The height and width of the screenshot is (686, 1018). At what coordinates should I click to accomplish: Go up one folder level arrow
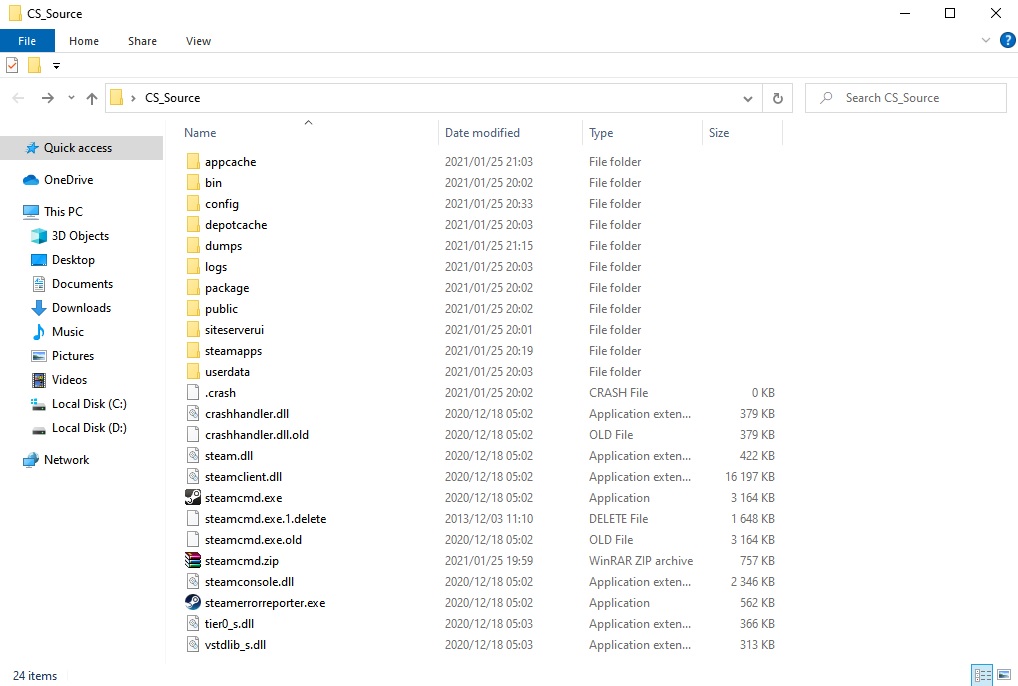92,98
